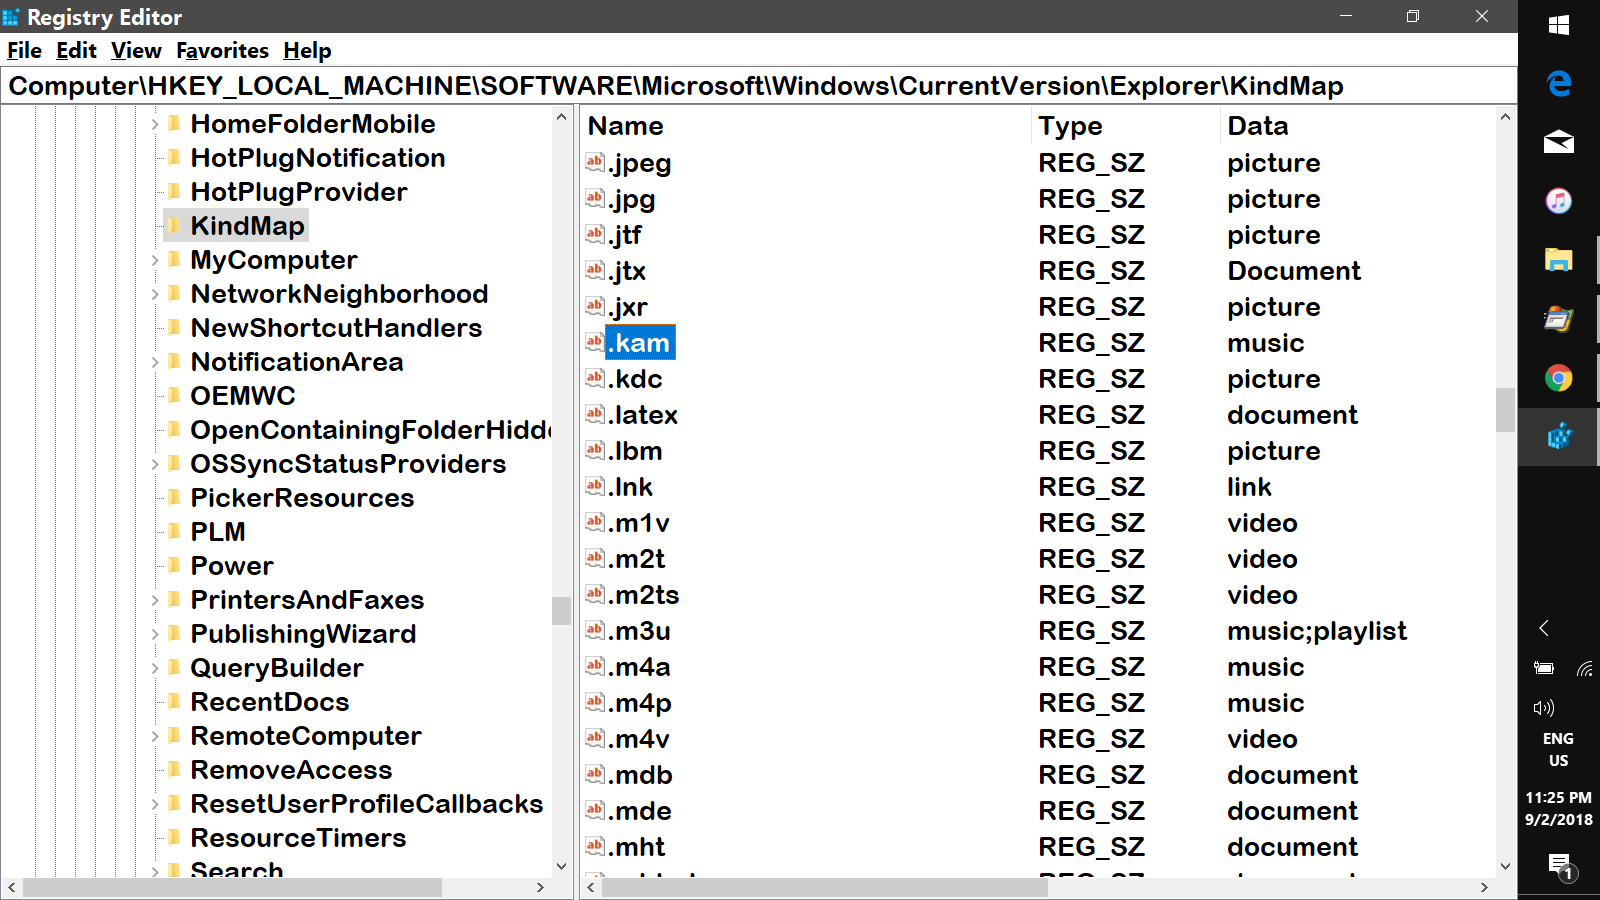Open the Mail app taskbar icon
Screen dimensions: 1600x900
click(1558, 142)
